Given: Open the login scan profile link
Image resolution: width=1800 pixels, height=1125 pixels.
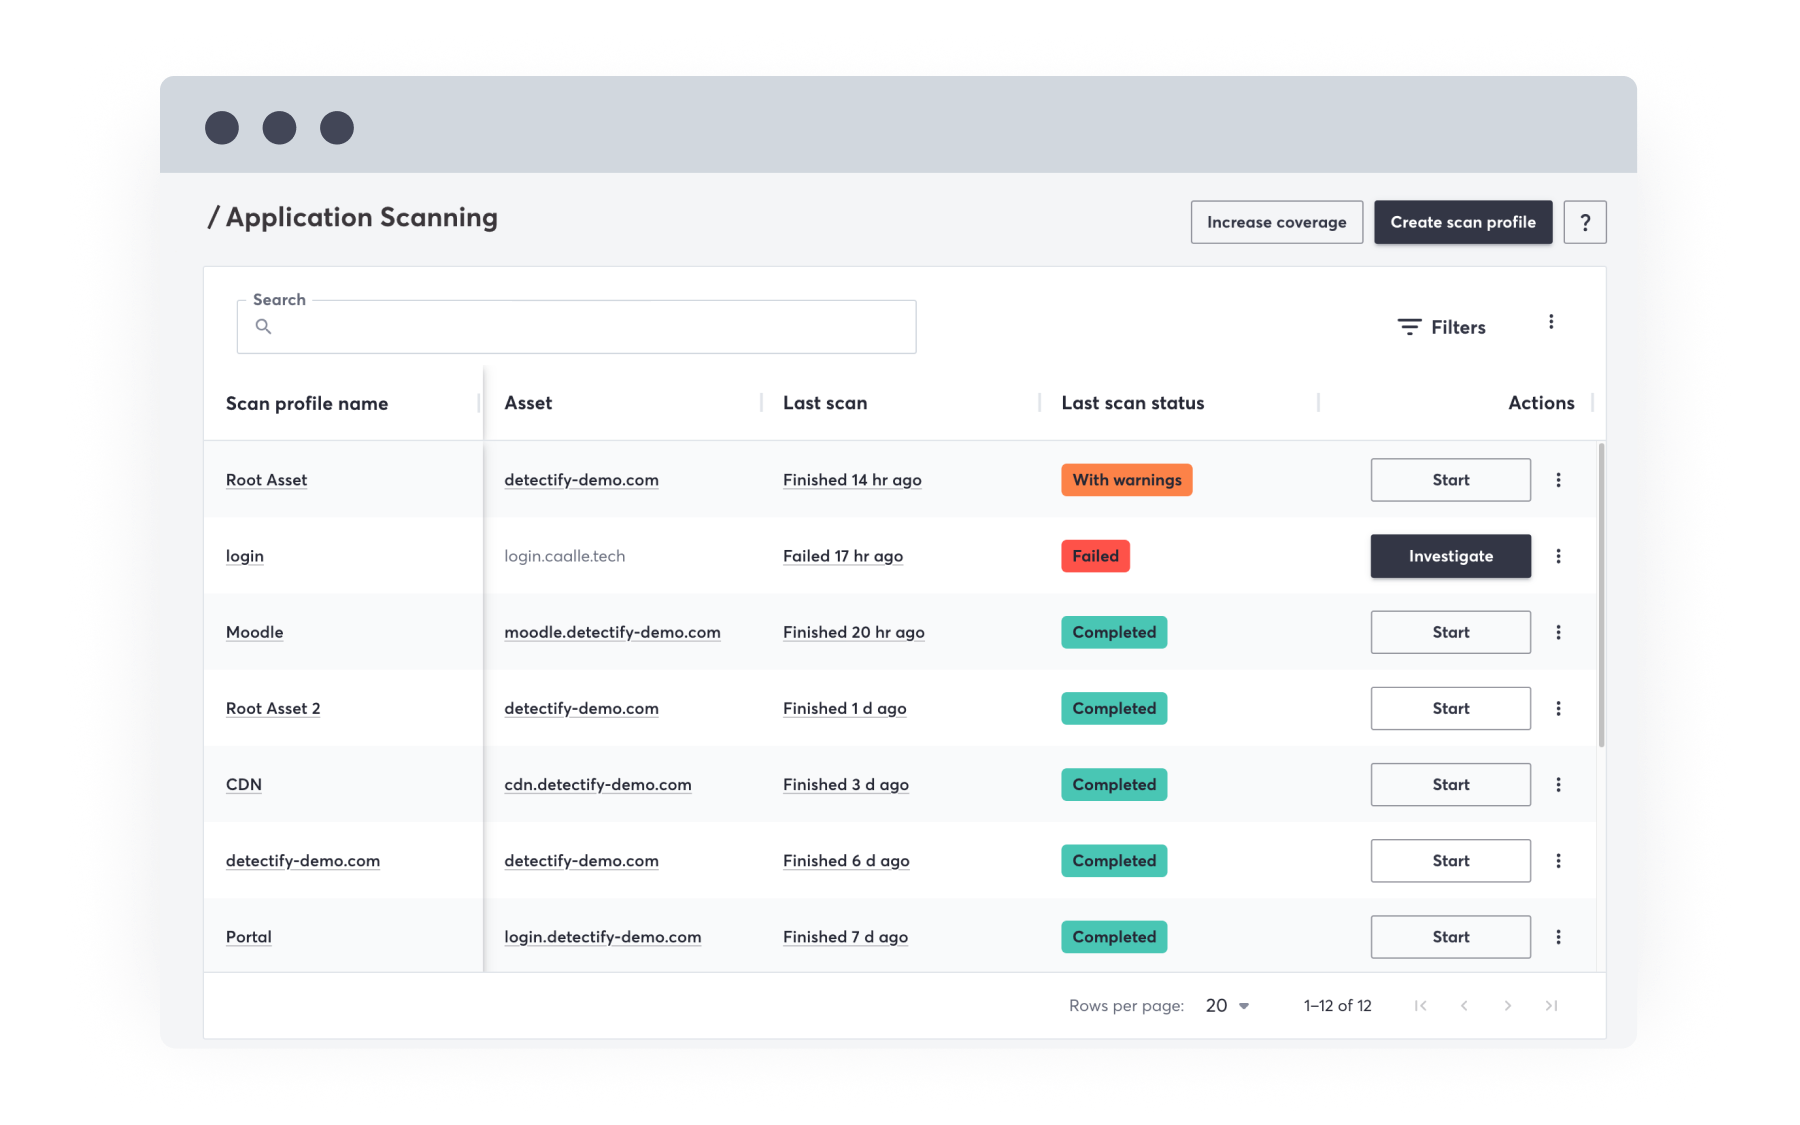Looking at the screenshot, I should click(245, 556).
